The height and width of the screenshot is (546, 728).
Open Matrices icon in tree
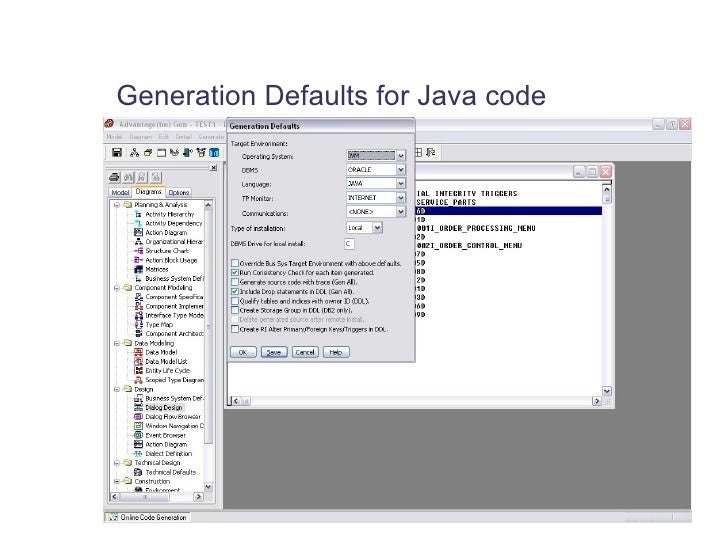[138, 269]
